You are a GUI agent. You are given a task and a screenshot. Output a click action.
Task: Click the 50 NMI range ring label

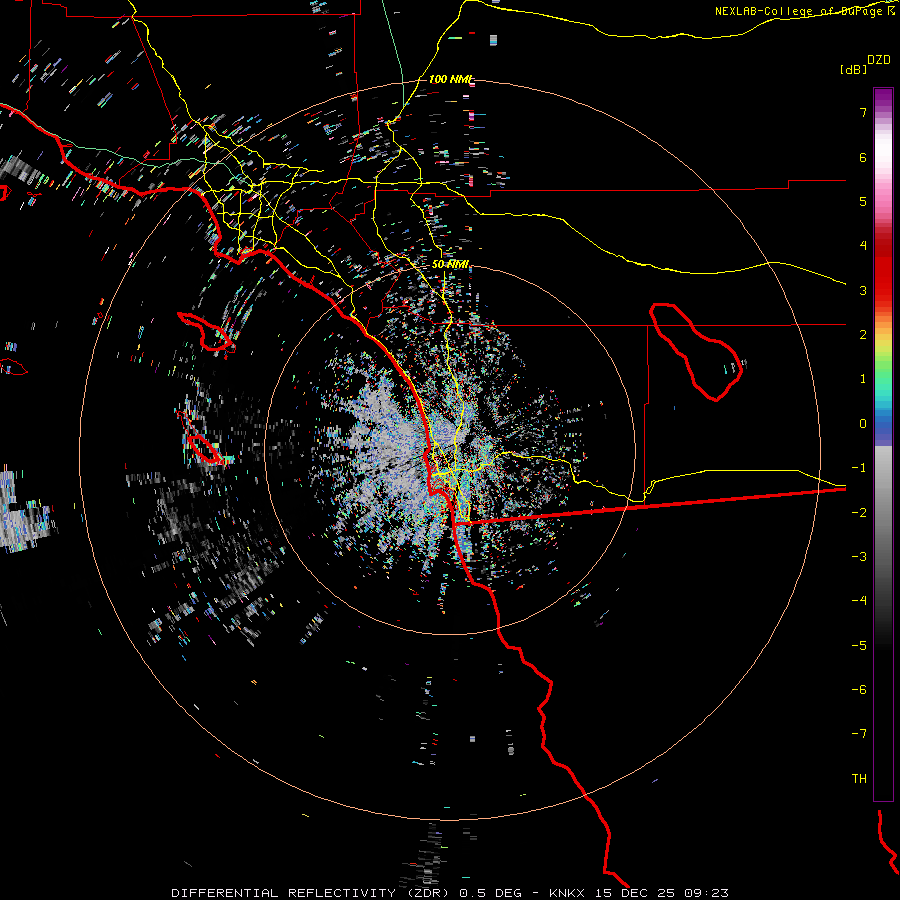point(451,264)
